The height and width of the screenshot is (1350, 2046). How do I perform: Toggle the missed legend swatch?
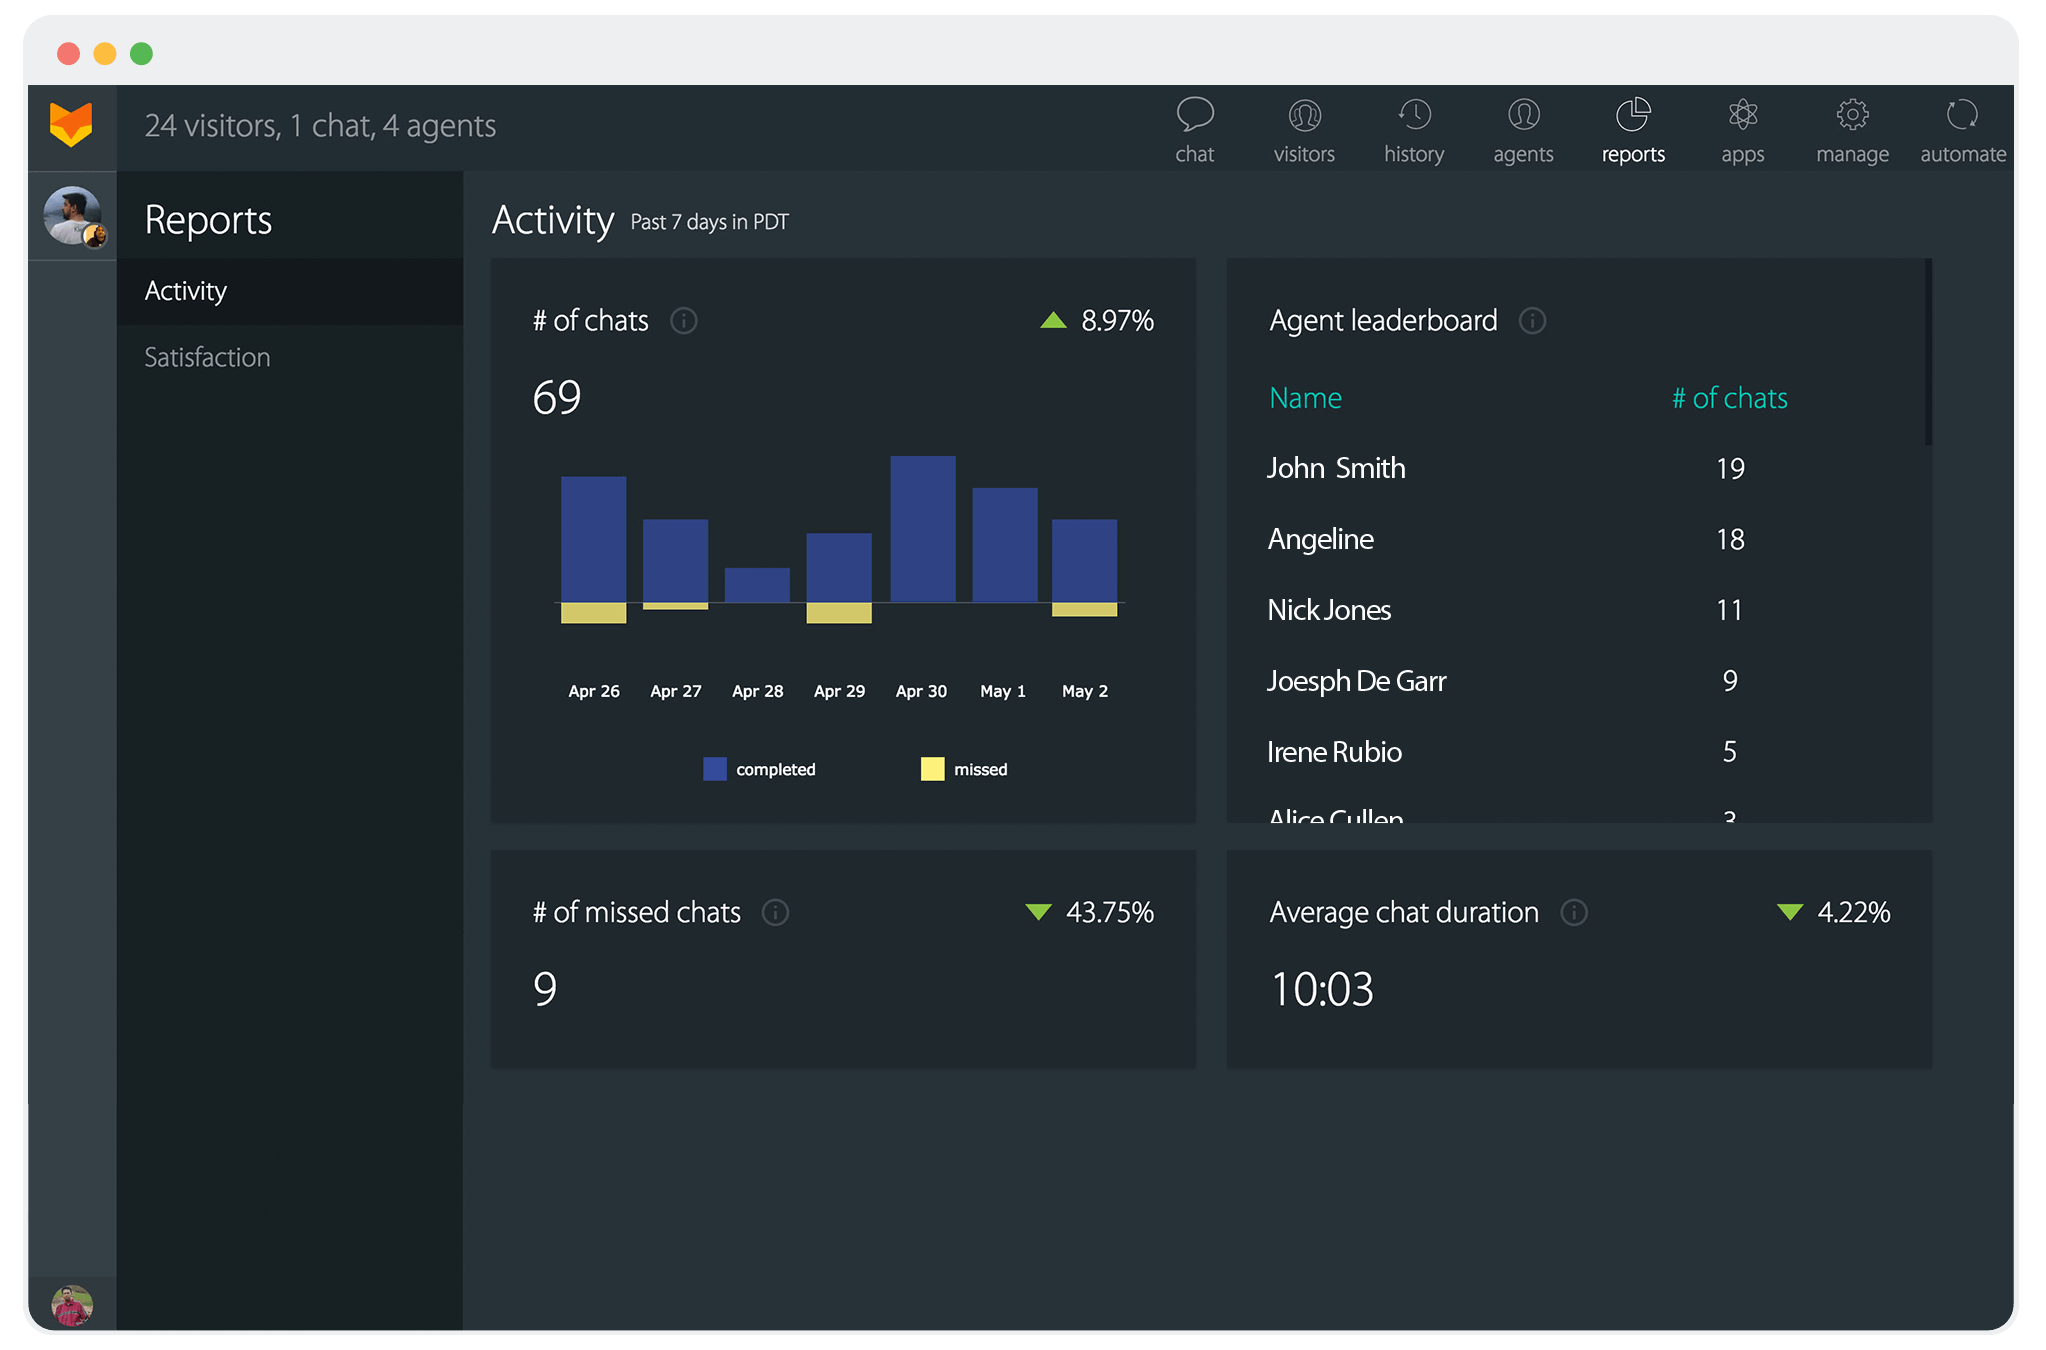tap(932, 769)
